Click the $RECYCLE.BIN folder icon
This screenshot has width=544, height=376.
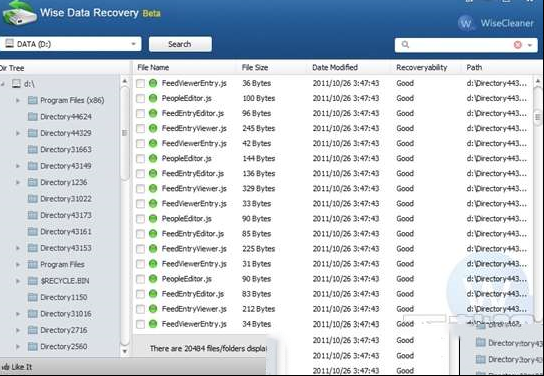tap(33, 281)
